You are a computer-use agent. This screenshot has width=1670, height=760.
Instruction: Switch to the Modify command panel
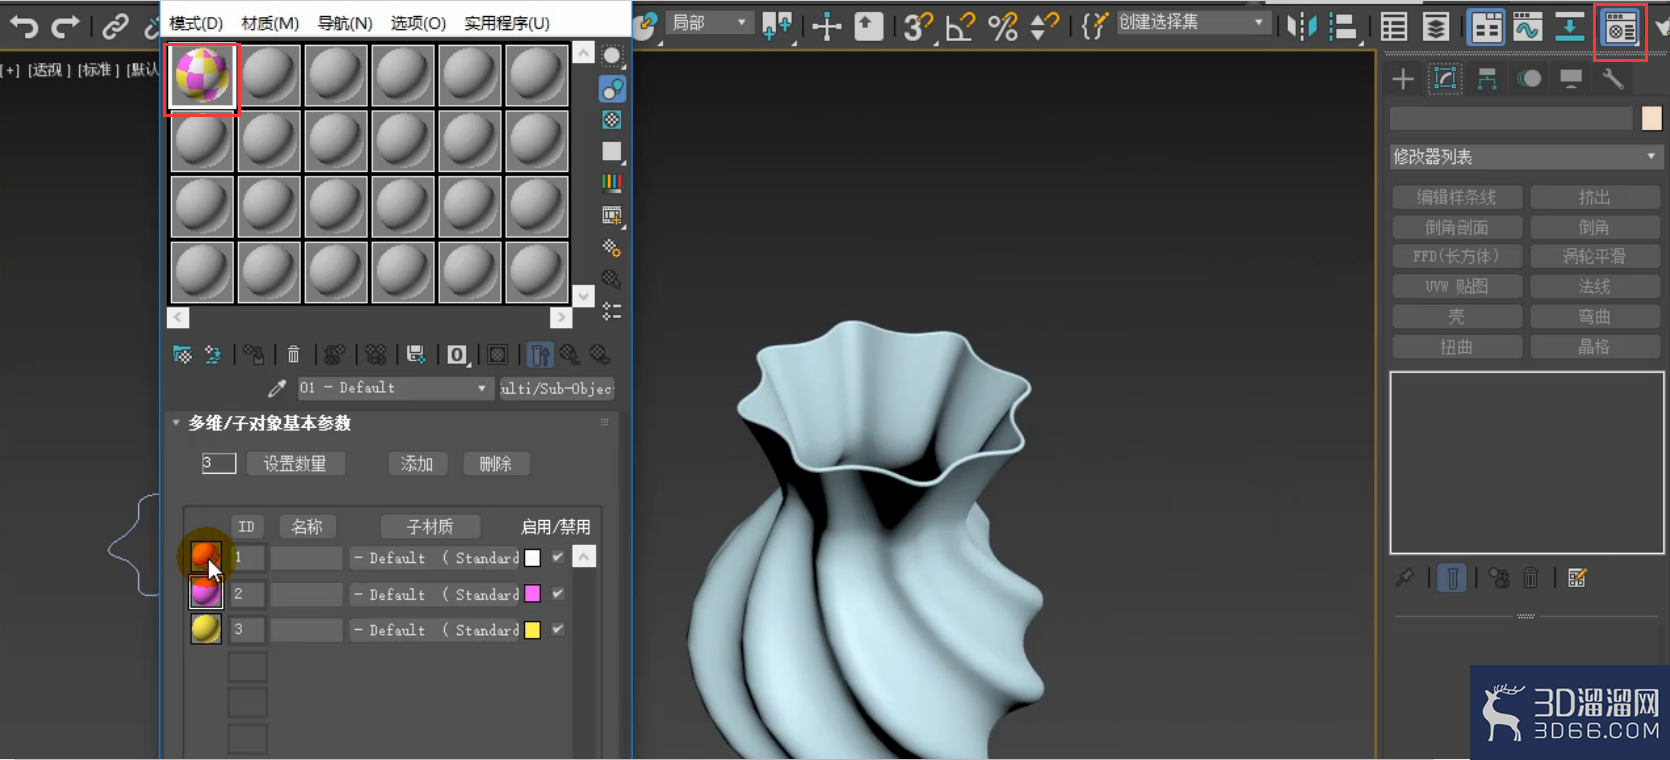pyautogui.click(x=1445, y=79)
